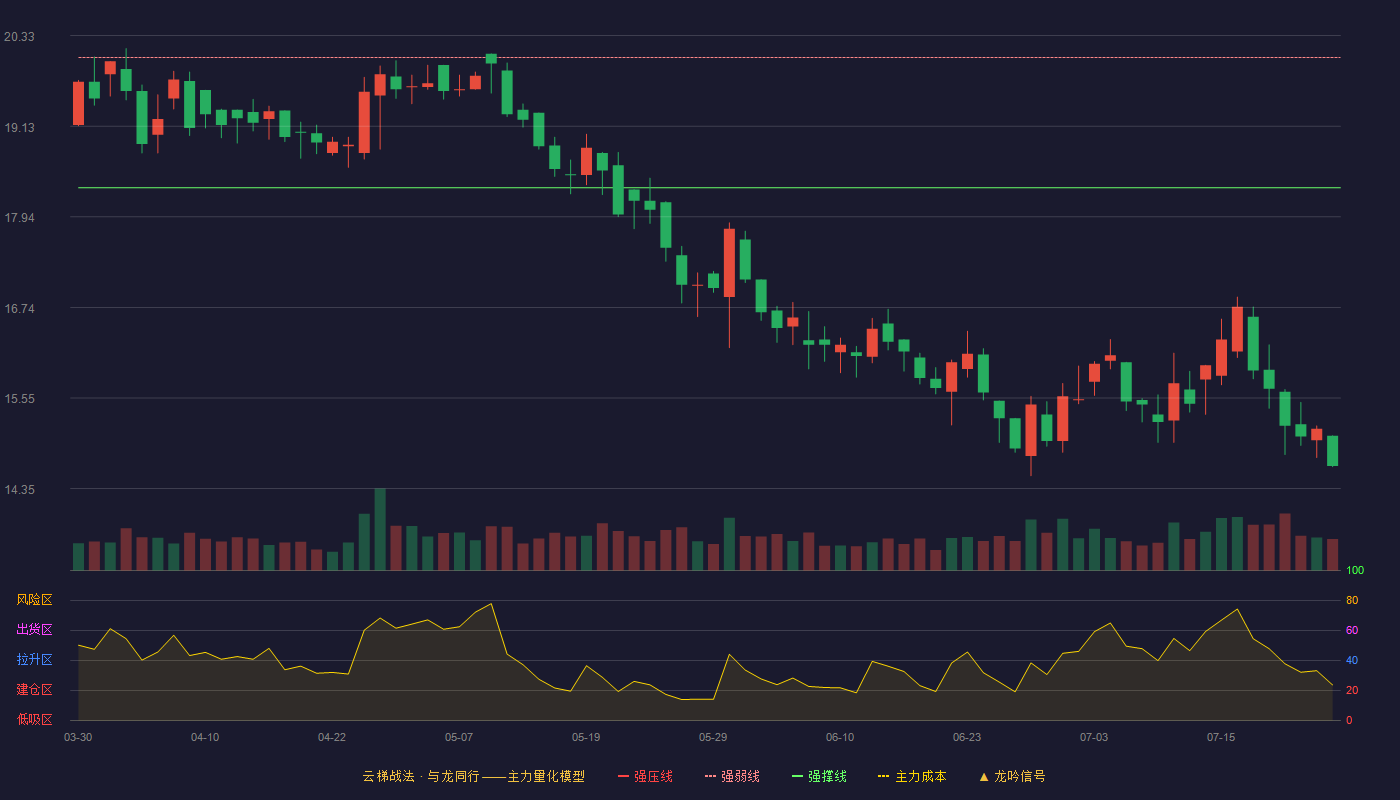Click the green dash icon beside 强撑线
Screen dimensions: 1400x800
click(798, 776)
